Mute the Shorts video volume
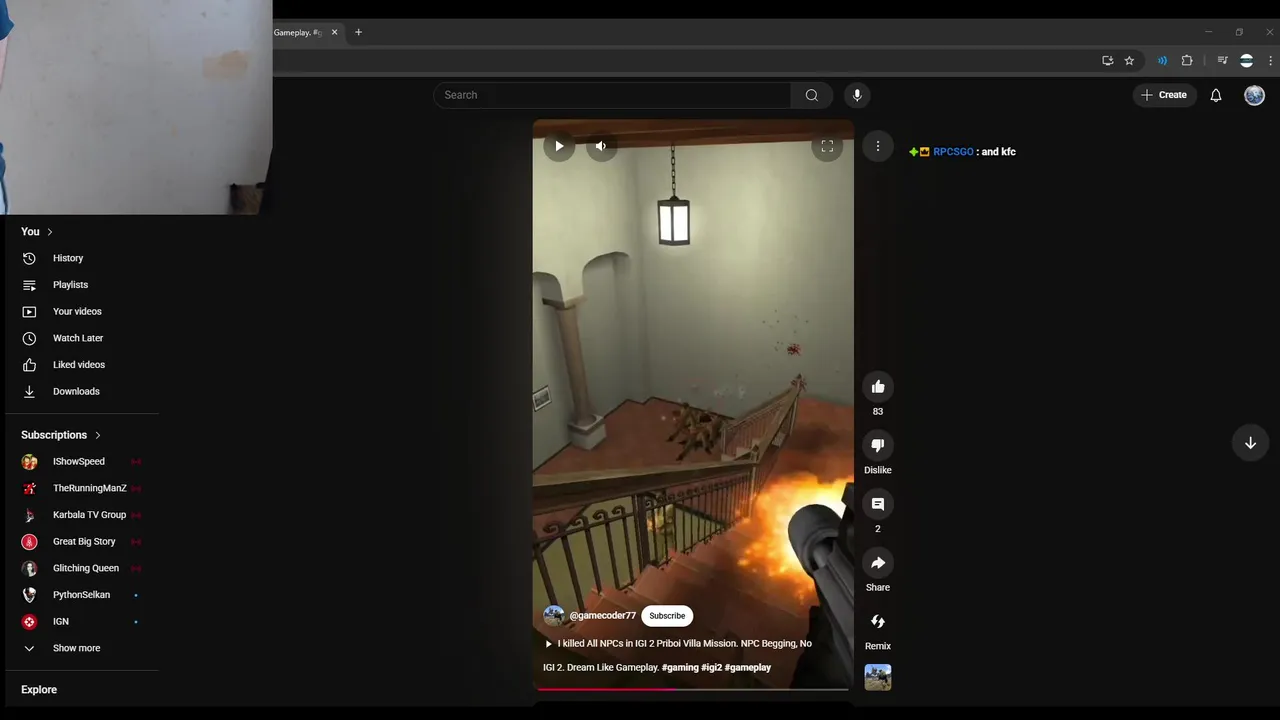Screen dimensions: 1280x720 click(x=601, y=146)
